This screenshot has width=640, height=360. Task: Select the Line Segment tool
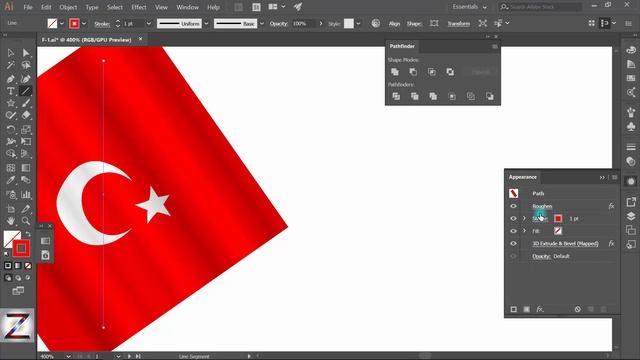pos(26,91)
